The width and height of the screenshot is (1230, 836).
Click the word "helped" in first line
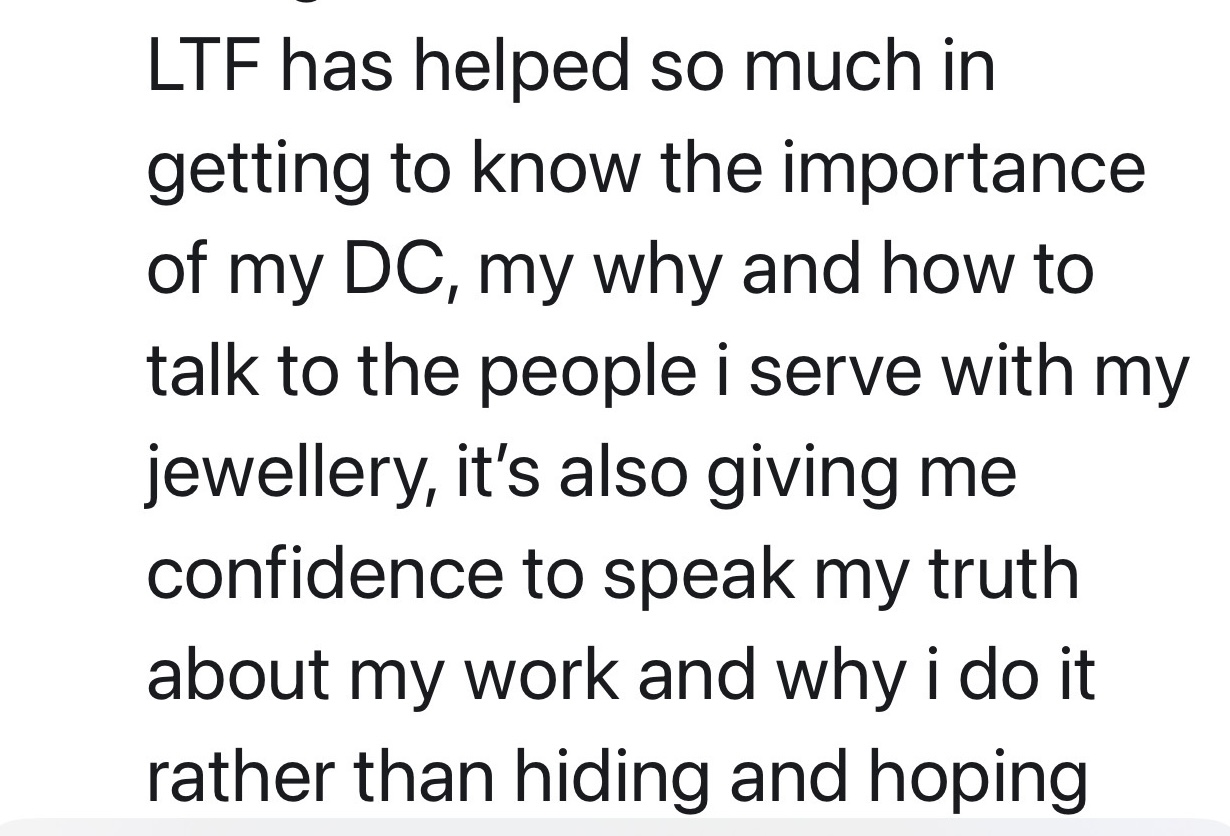(519, 67)
